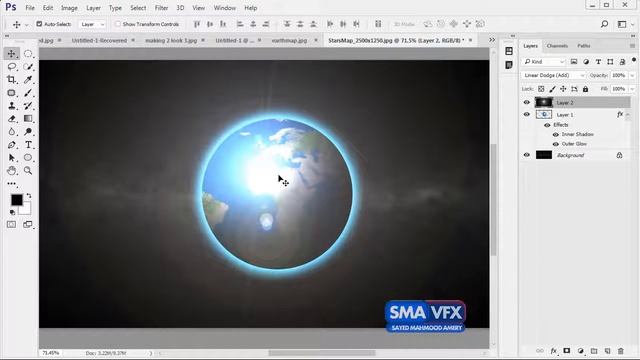Enable the Auto-Select checkbox
This screenshot has width=640, height=360.
(39, 24)
